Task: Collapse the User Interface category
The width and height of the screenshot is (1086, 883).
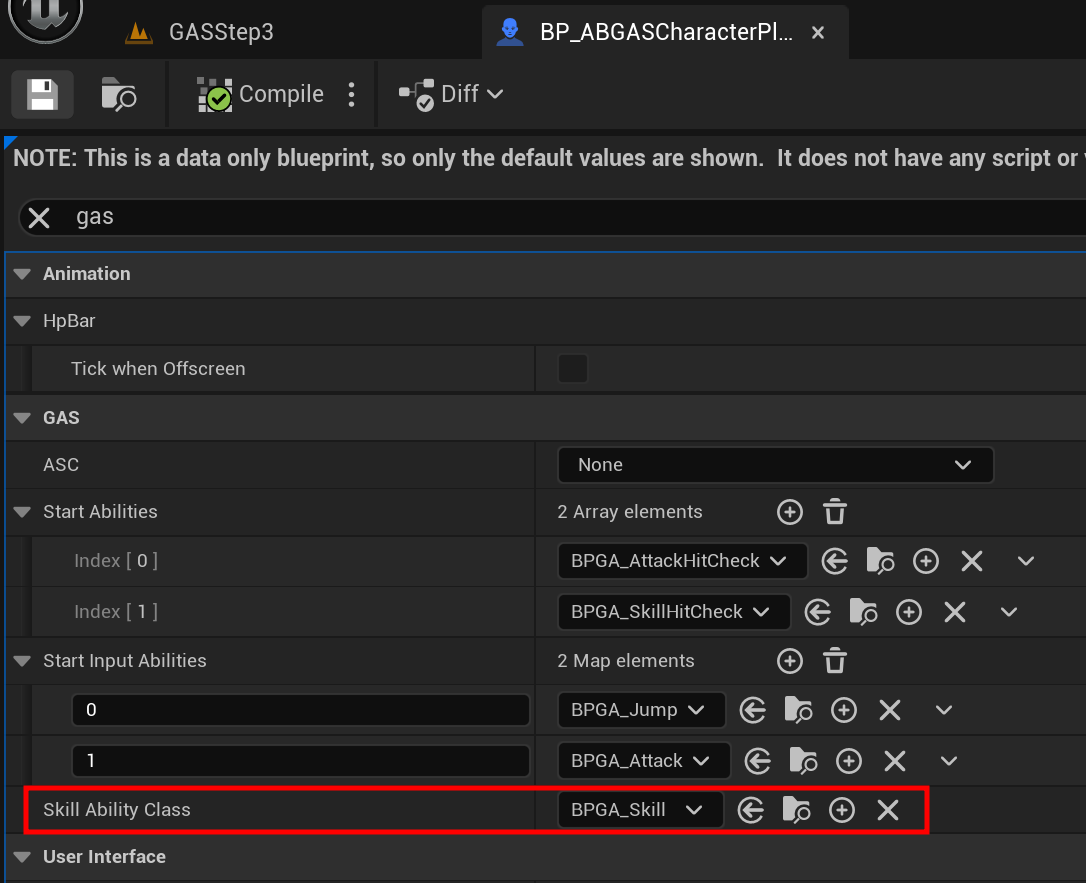Action: coord(22,857)
